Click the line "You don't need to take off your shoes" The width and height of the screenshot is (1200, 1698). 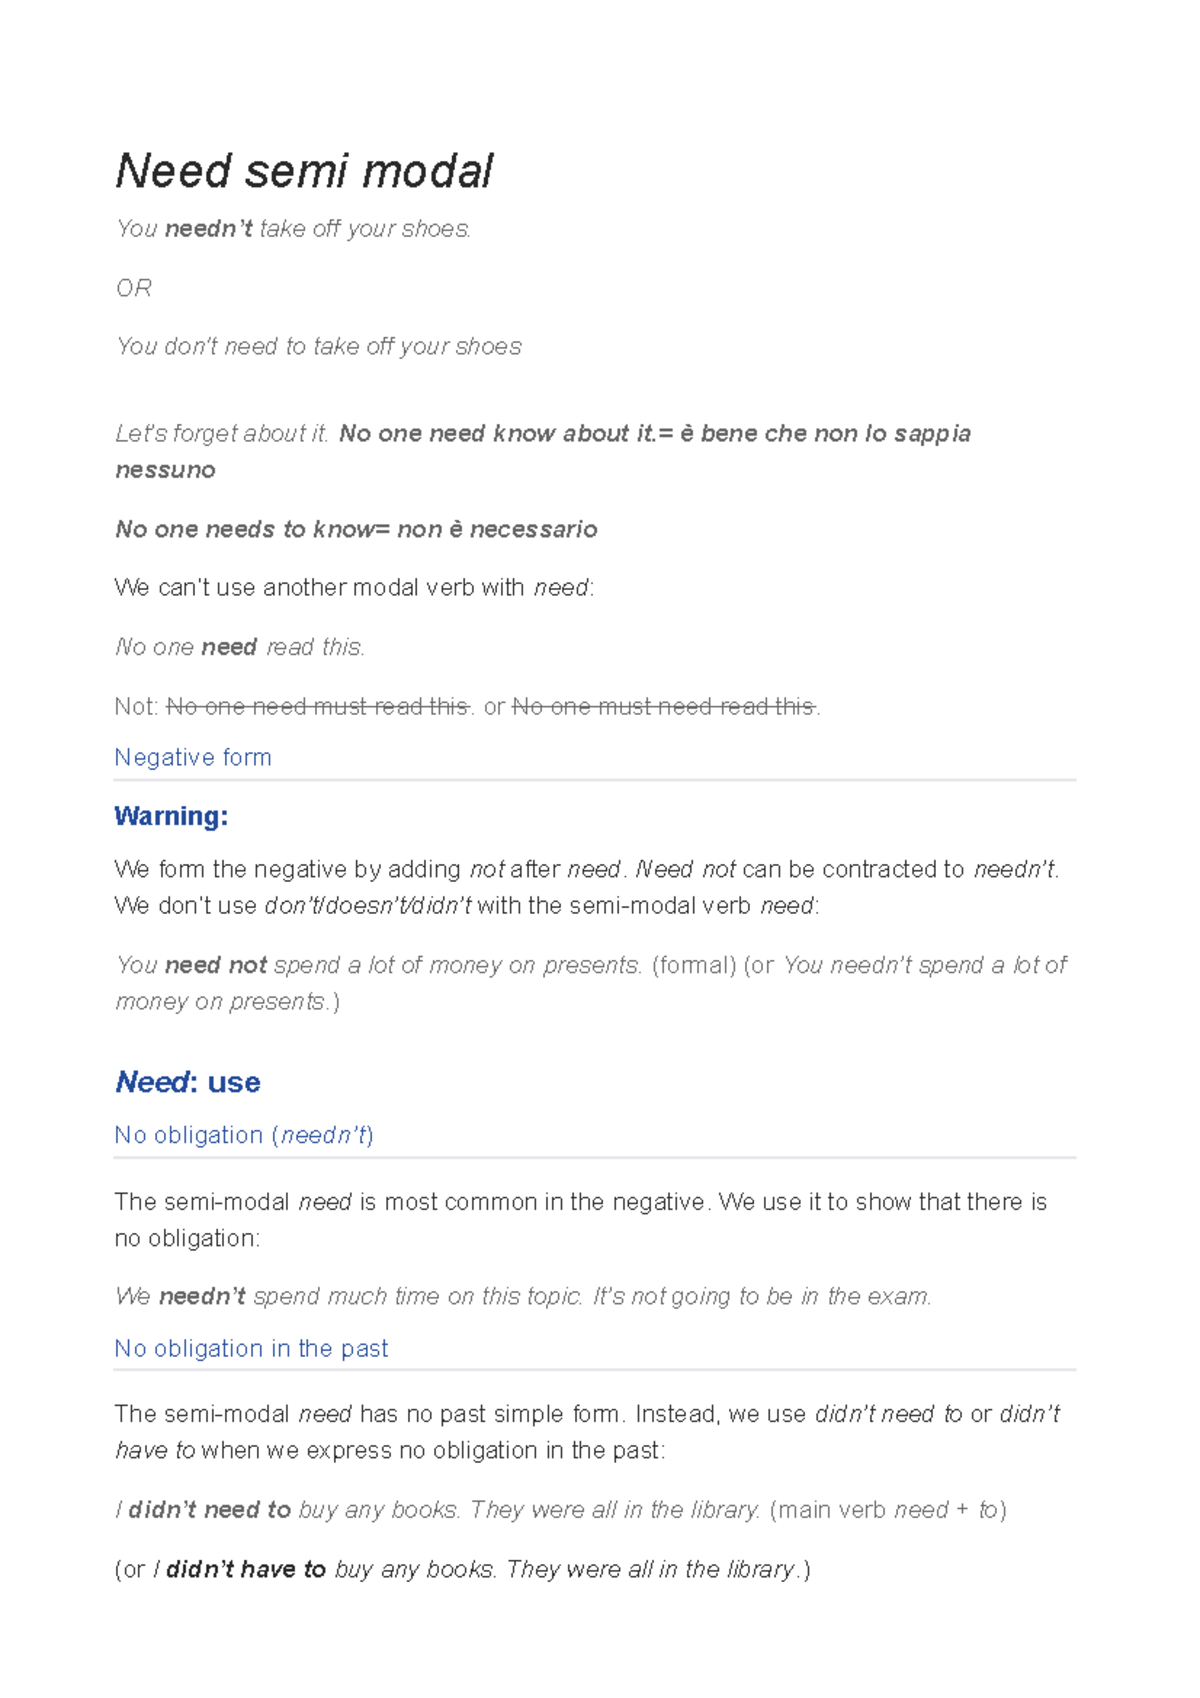tap(319, 347)
